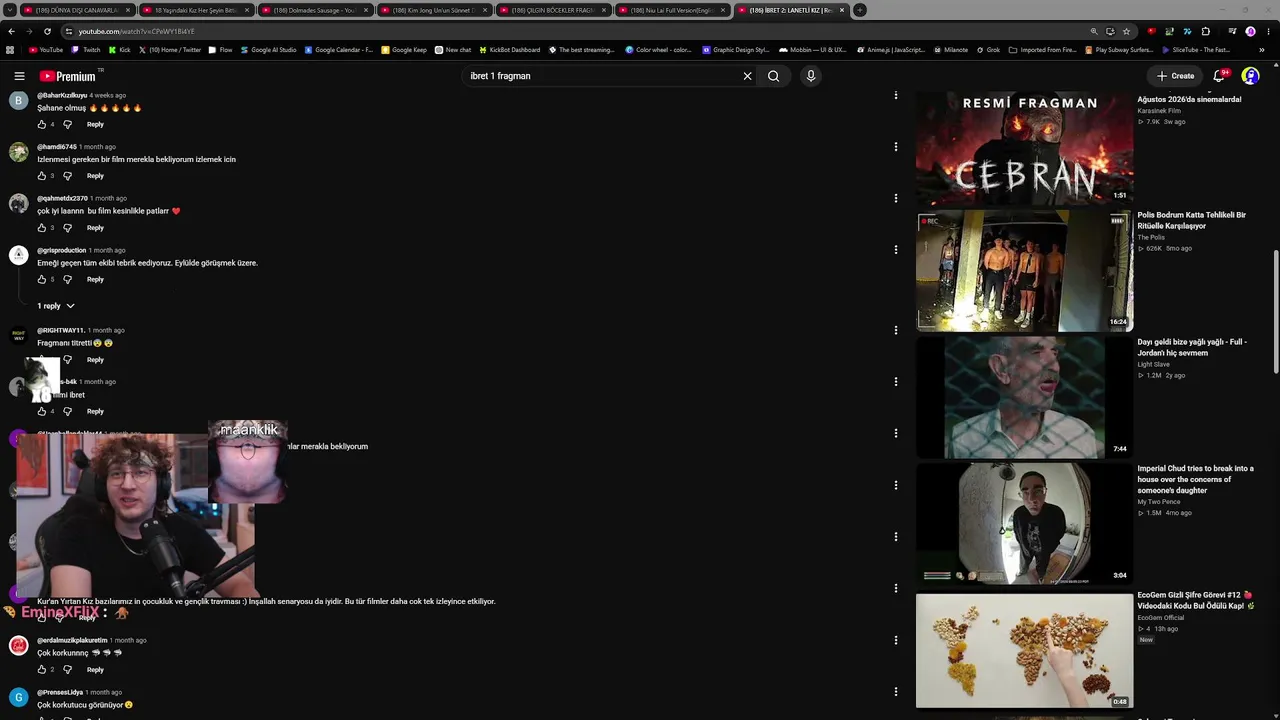Image resolution: width=1280 pixels, height=720 pixels.
Task: Open Imperial Chud video title
Action: 1195,479
